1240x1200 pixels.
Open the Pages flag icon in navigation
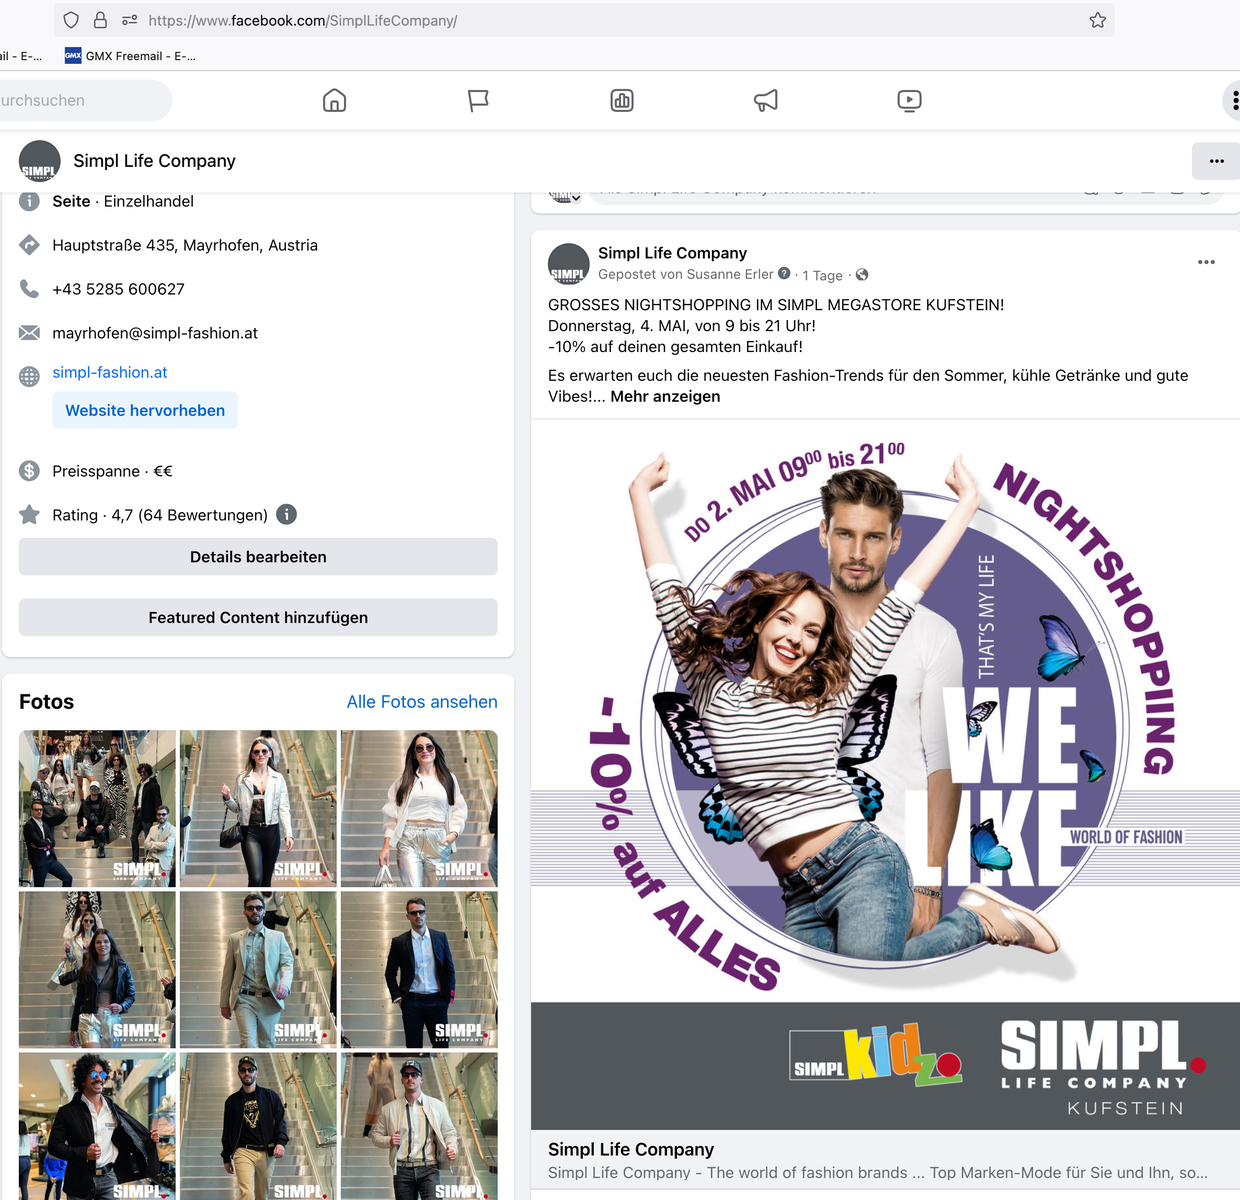click(478, 100)
